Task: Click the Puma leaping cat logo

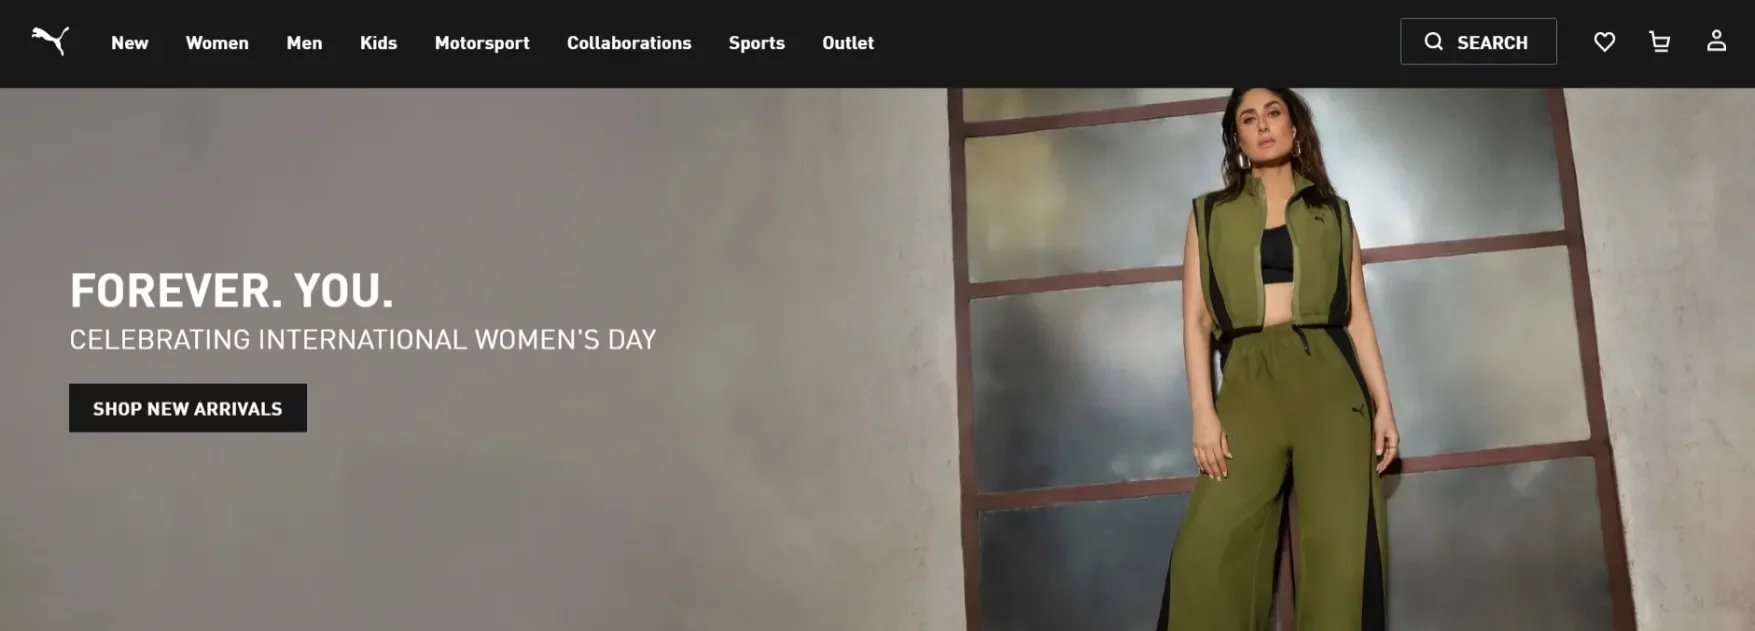Action: point(50,40)
